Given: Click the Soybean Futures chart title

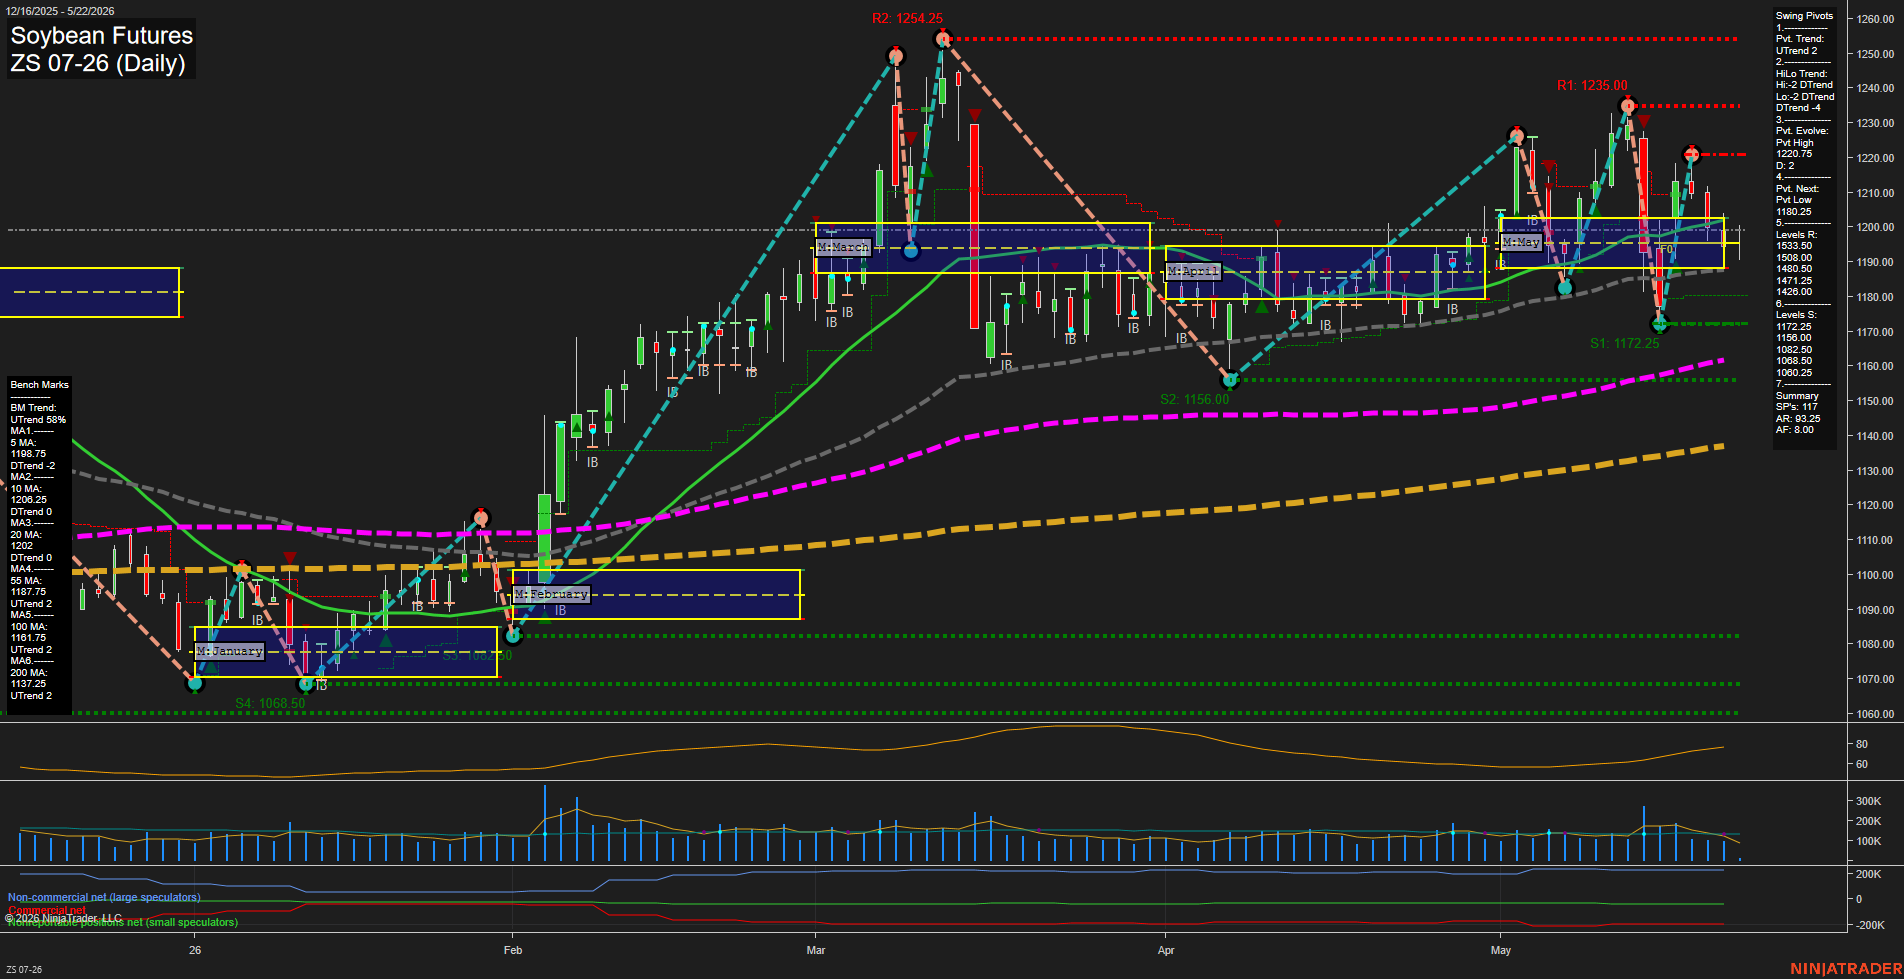Looking at the screenshot, I should [101, 35].
